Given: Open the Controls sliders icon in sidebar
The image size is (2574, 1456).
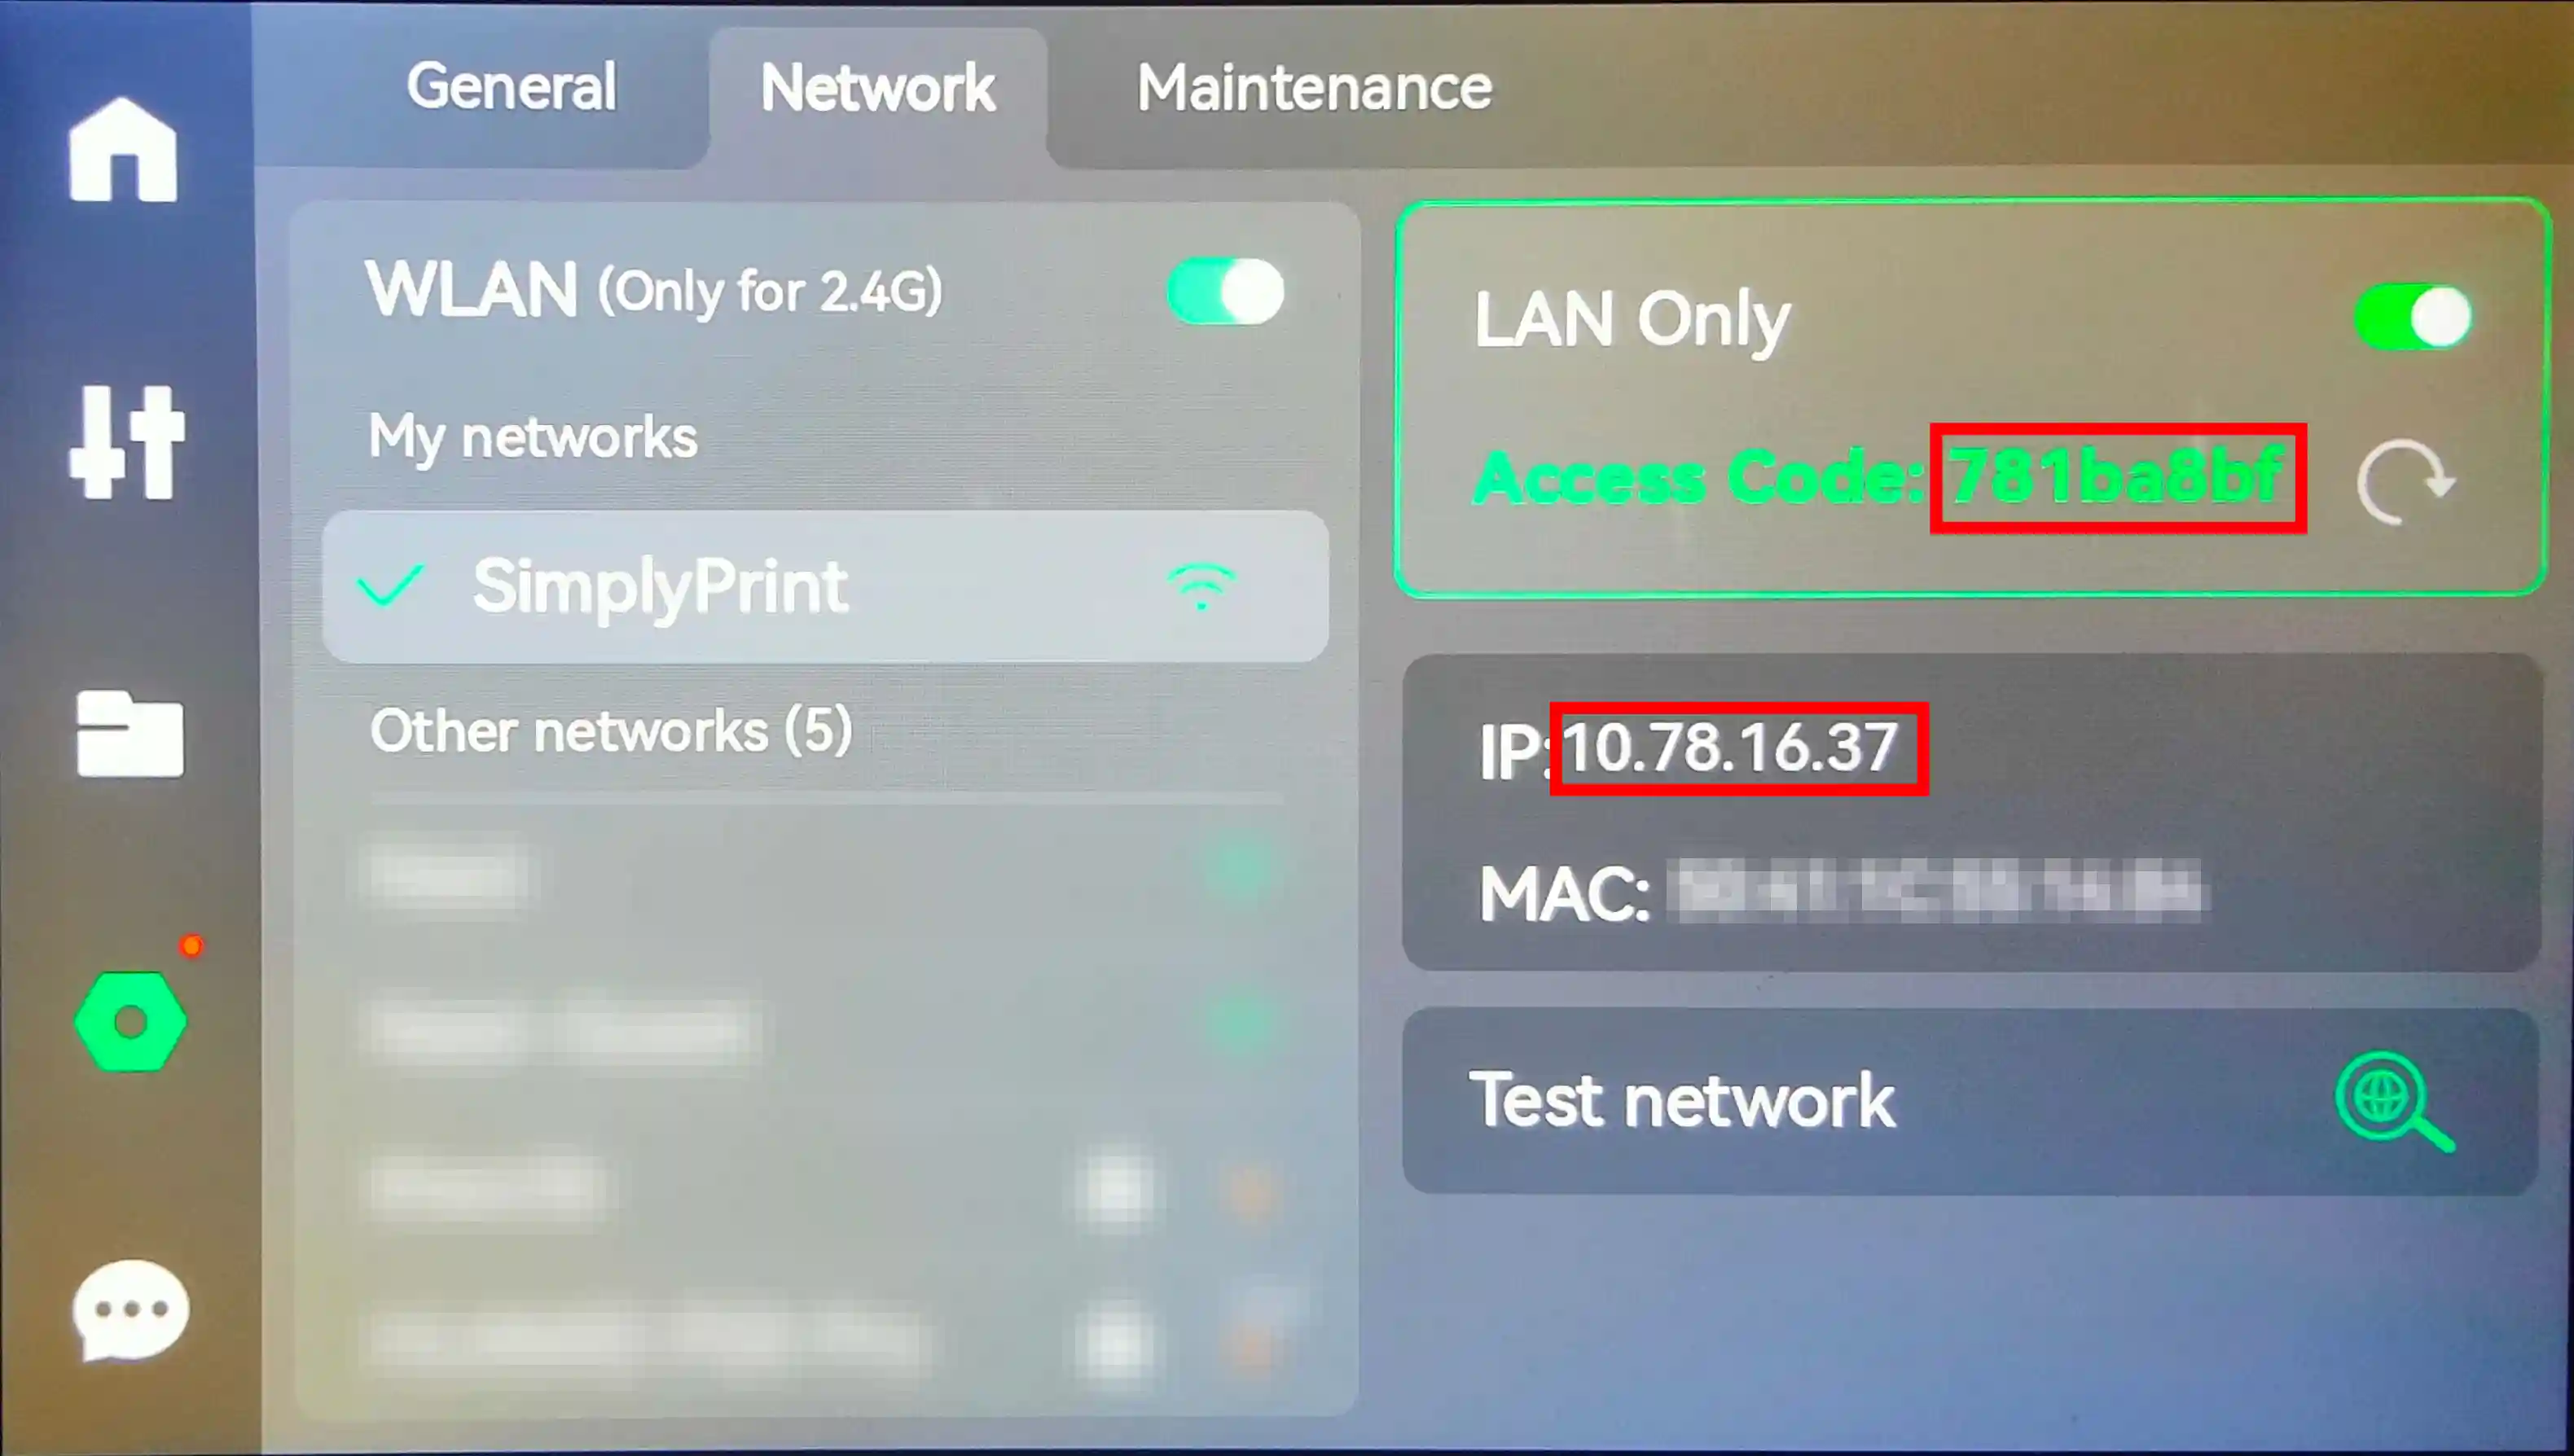Looking at the screenshot, I should pos(127,442).
